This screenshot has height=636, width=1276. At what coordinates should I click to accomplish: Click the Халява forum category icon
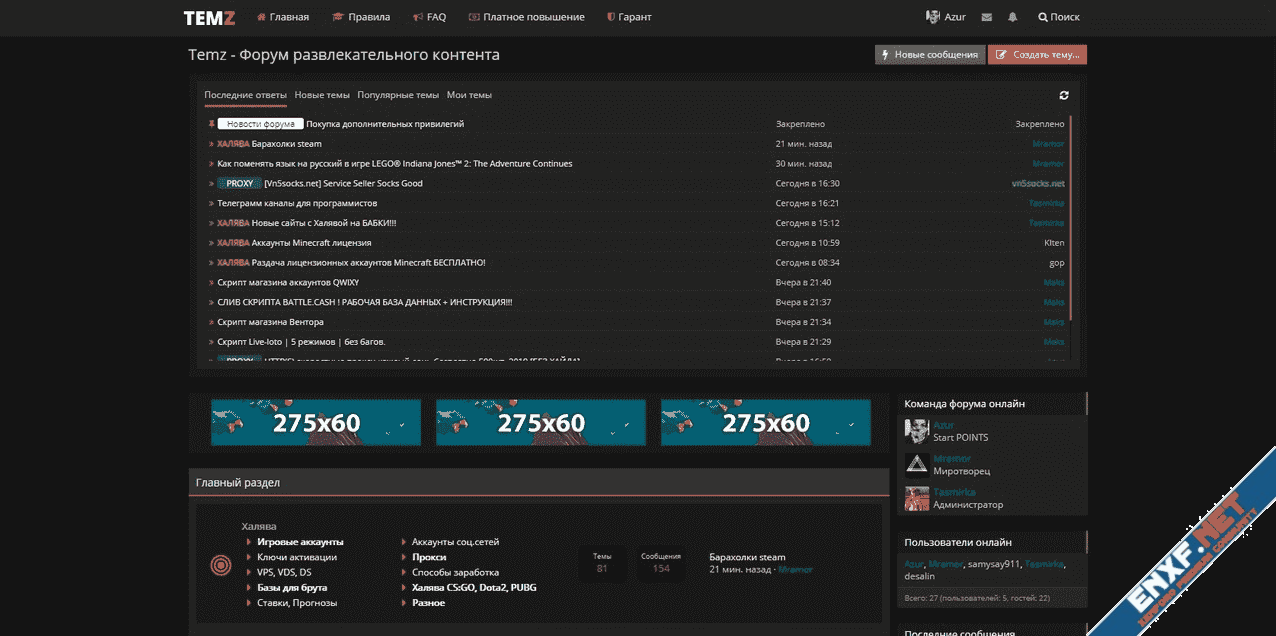[x=221, y=566]
